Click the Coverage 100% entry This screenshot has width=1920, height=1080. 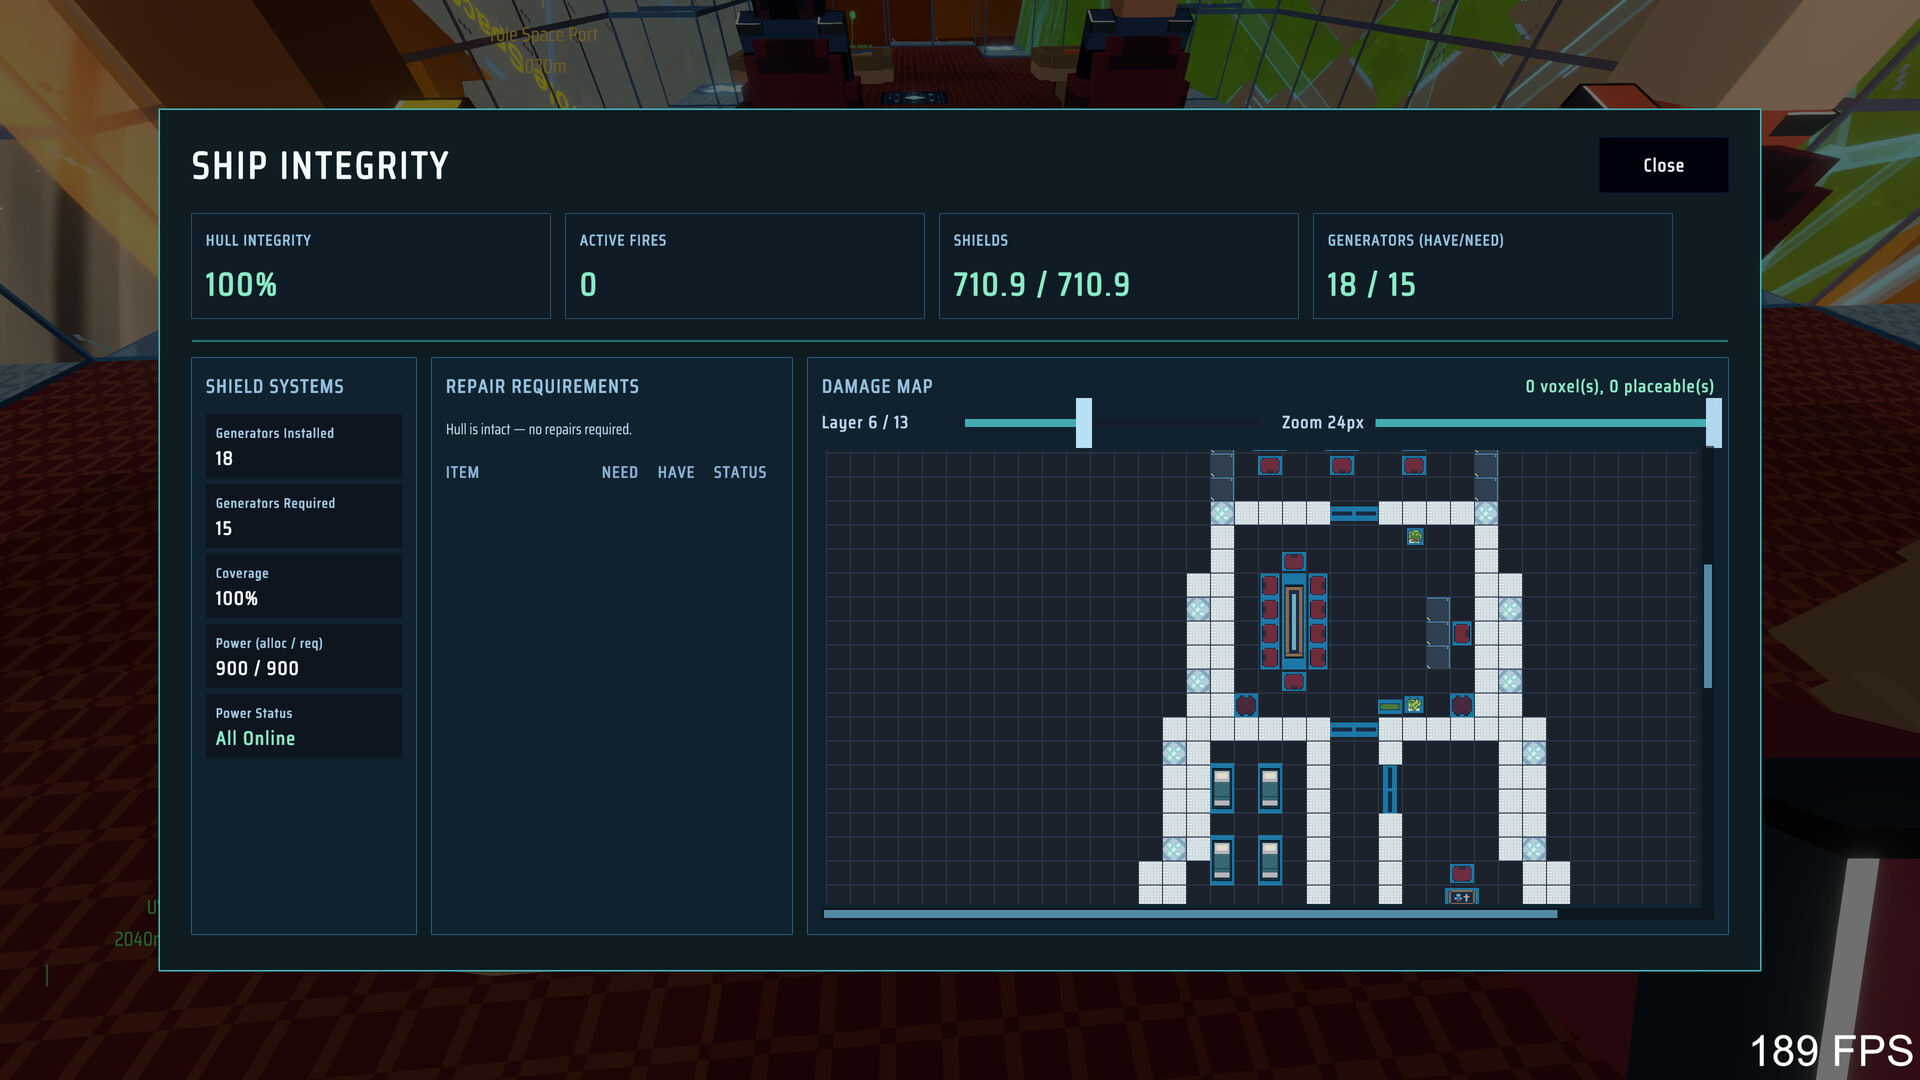pos(304,586)
